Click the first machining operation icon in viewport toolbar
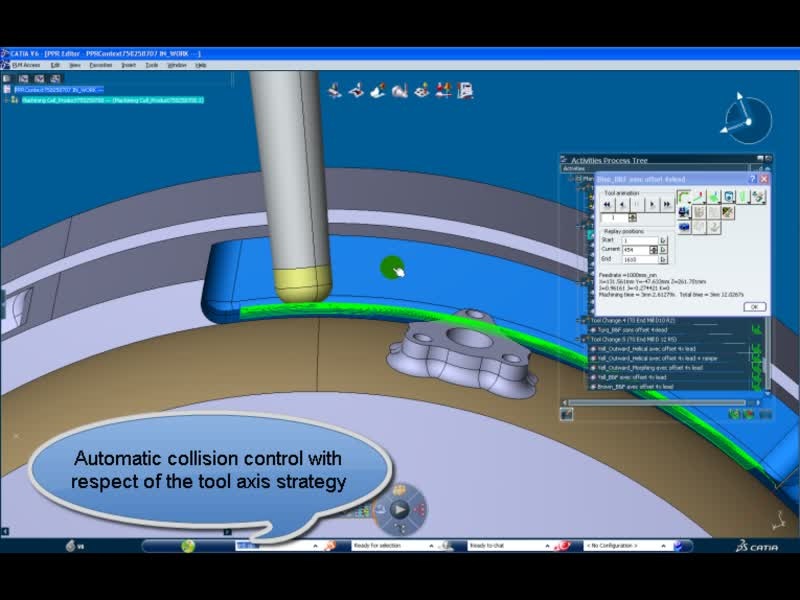The height and width of the screenshot is (600, 800). (x=335, y=91)
